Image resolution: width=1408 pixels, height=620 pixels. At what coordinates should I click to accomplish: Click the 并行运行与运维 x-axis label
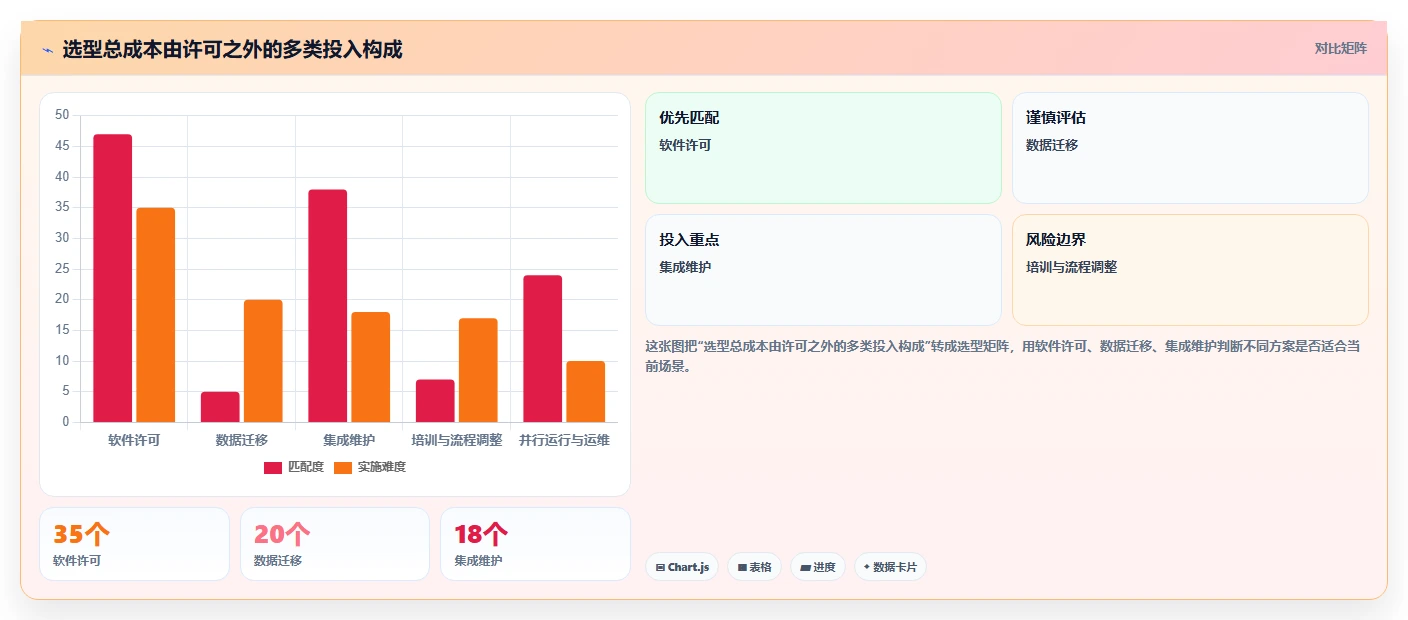(564, 440)
